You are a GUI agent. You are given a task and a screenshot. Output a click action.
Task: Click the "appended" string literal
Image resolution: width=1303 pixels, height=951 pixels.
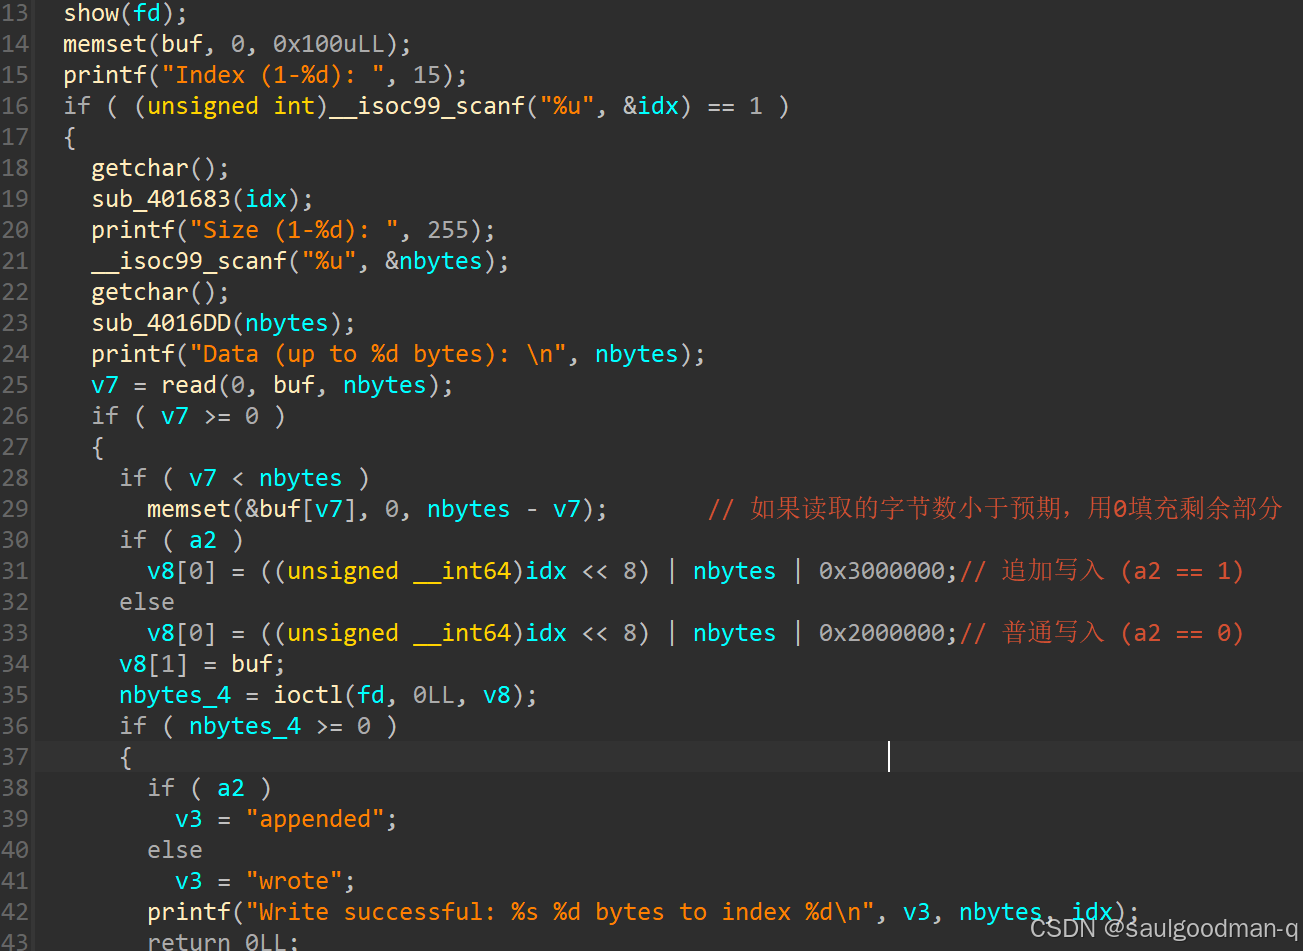point(315,819)
